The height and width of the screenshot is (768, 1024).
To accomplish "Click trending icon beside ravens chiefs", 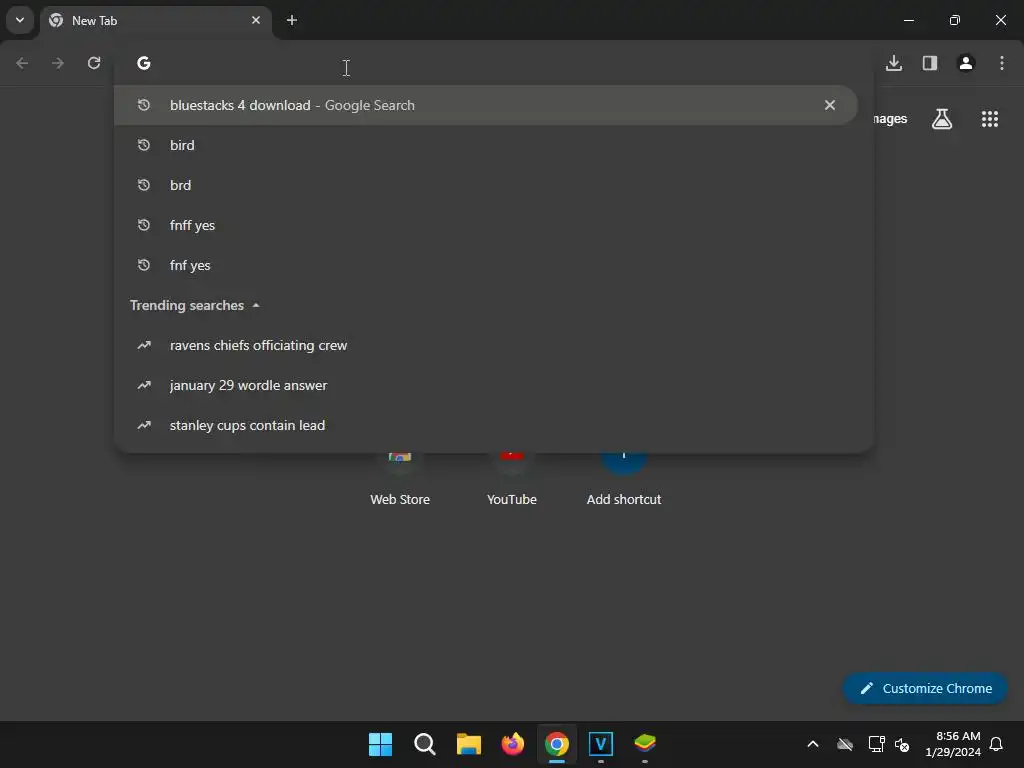I will [x=144, y=345].
